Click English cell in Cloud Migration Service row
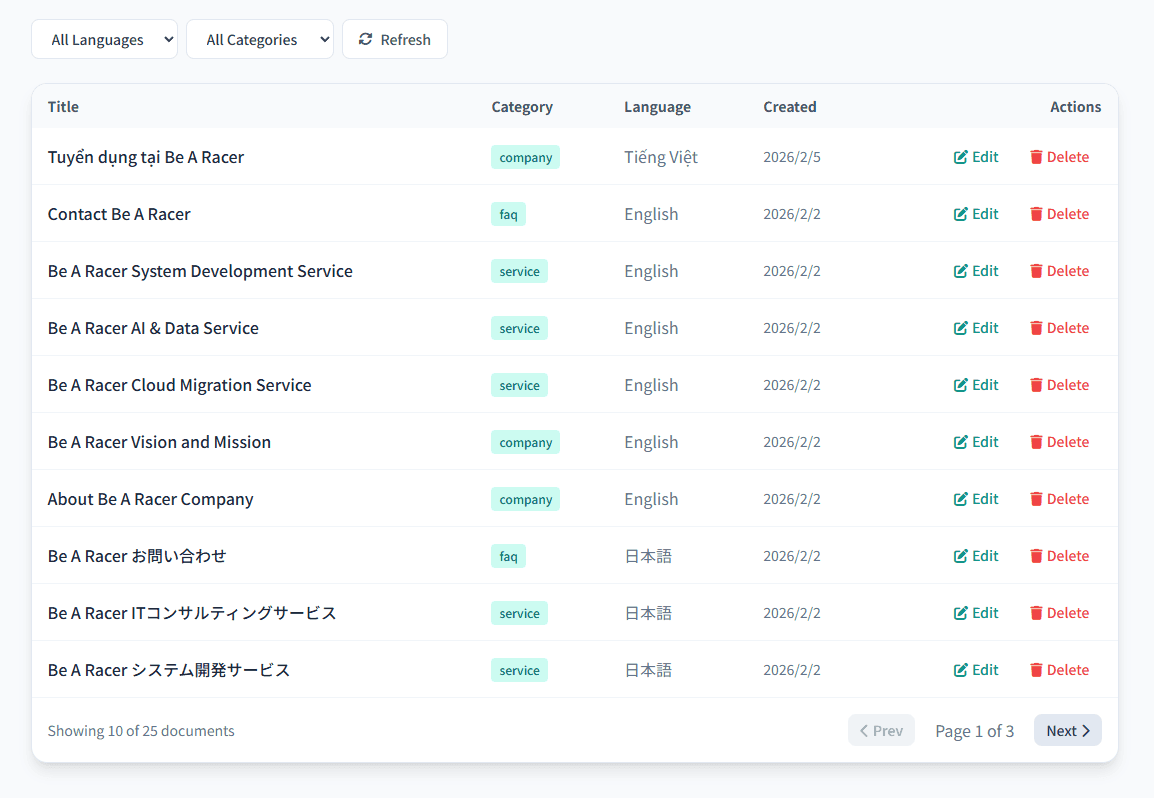 pos(651,385)
